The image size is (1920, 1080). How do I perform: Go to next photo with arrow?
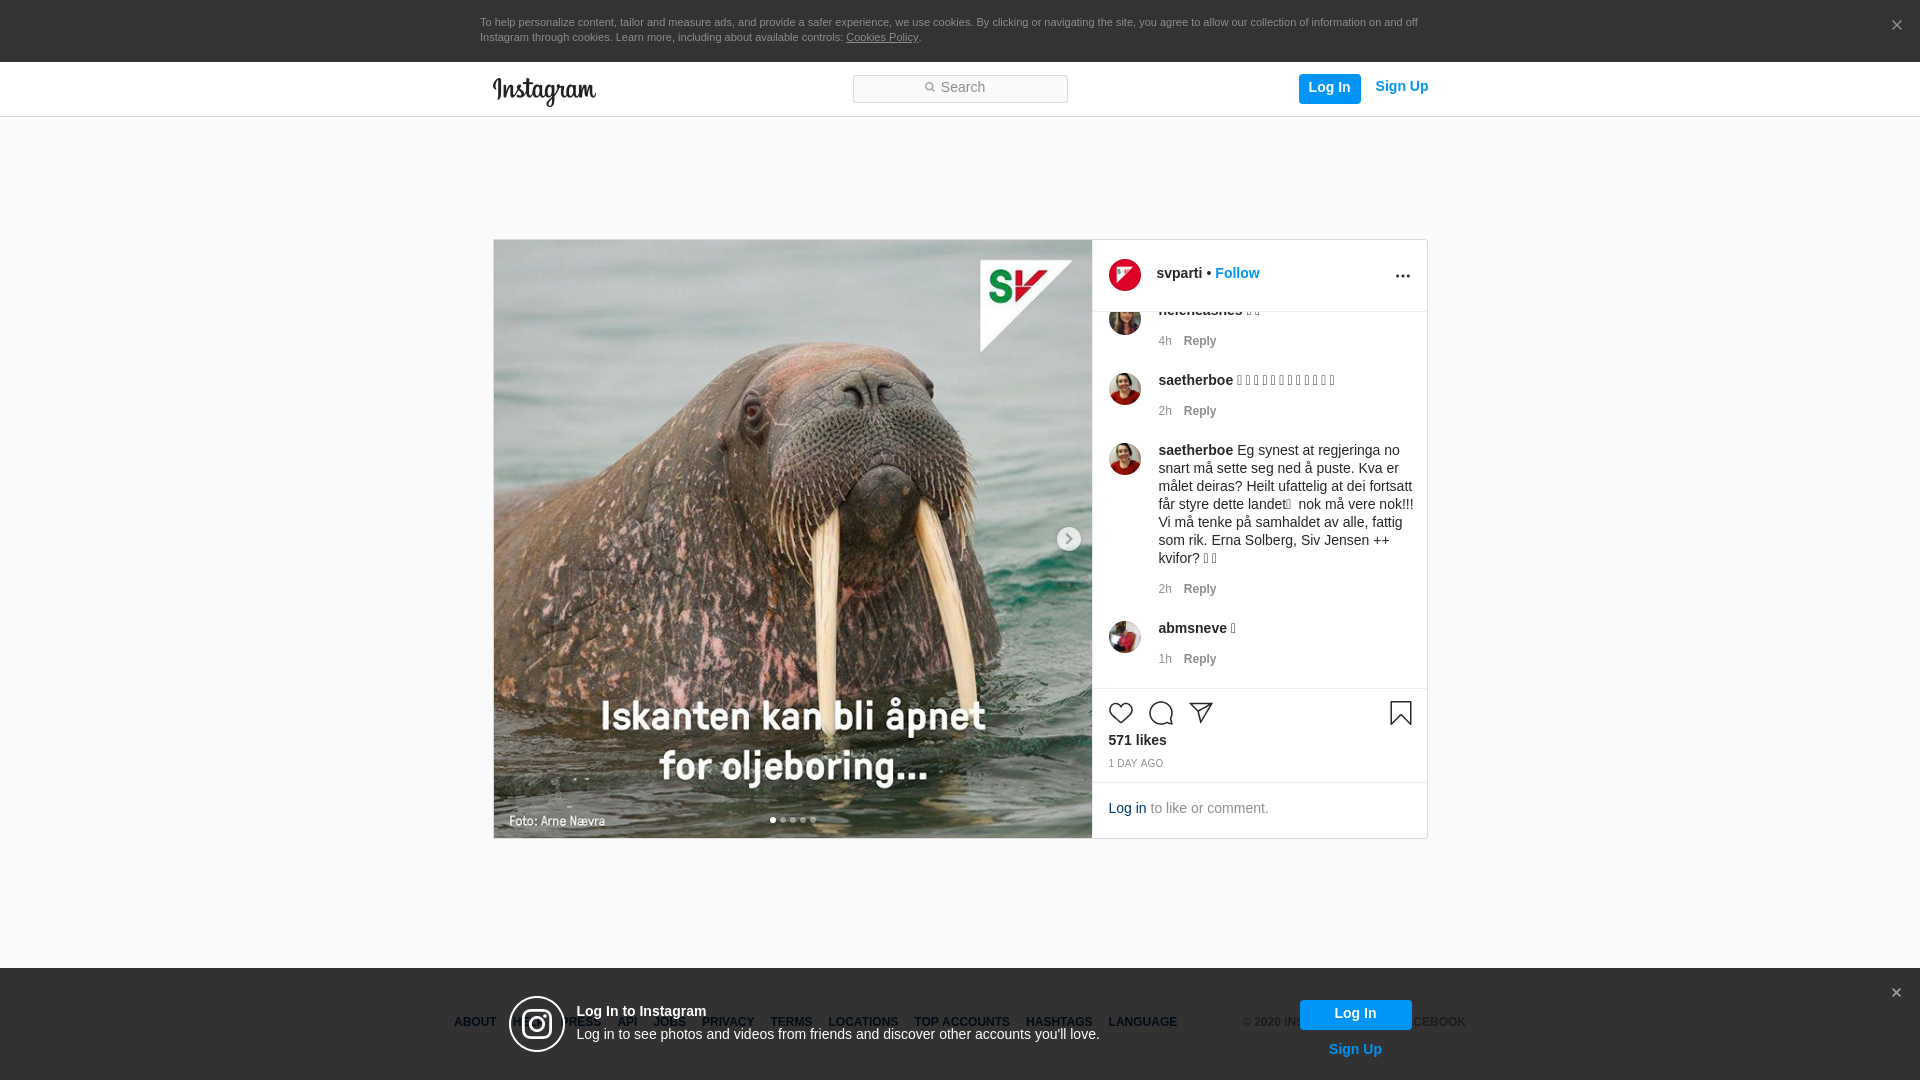tap(1069, 539)
